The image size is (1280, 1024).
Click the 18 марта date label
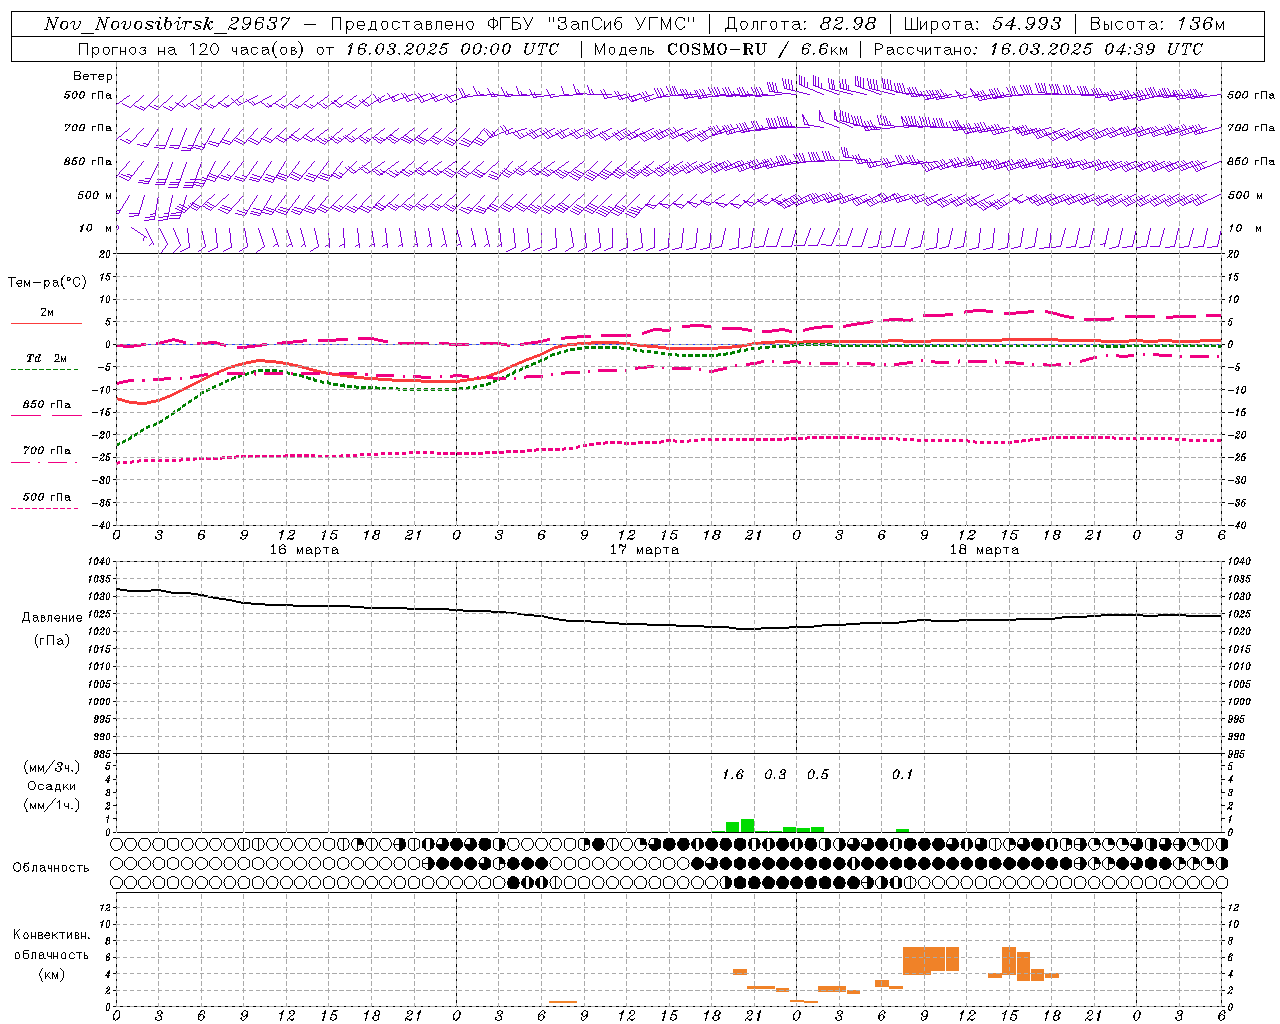pyautogui.click(x=984, y=550)
